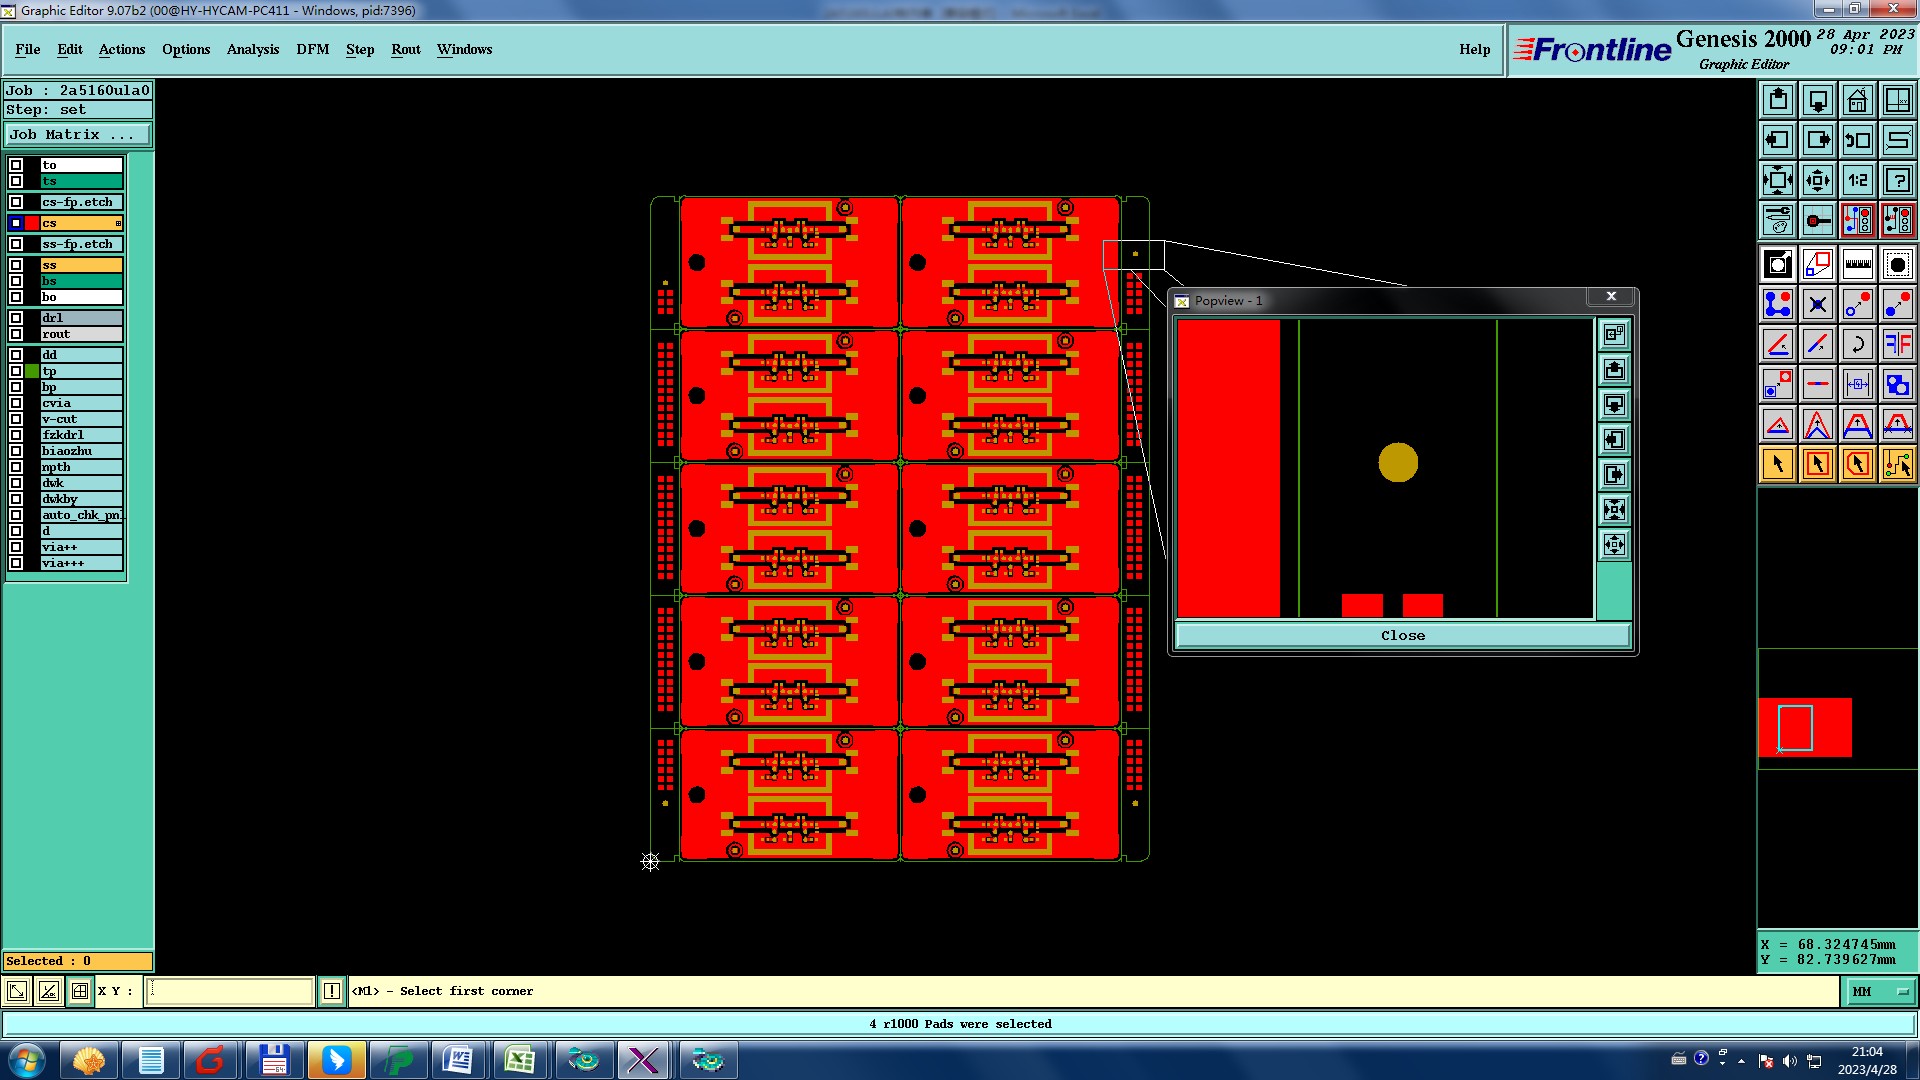Toggle the display checkbox for layer to
Viewport: 1920px width, 1080px height.
coord(16,165)
